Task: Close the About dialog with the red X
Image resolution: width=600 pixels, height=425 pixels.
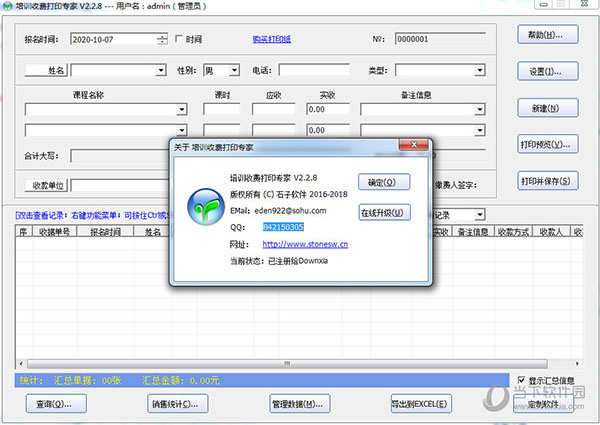Action: [414, 145]
